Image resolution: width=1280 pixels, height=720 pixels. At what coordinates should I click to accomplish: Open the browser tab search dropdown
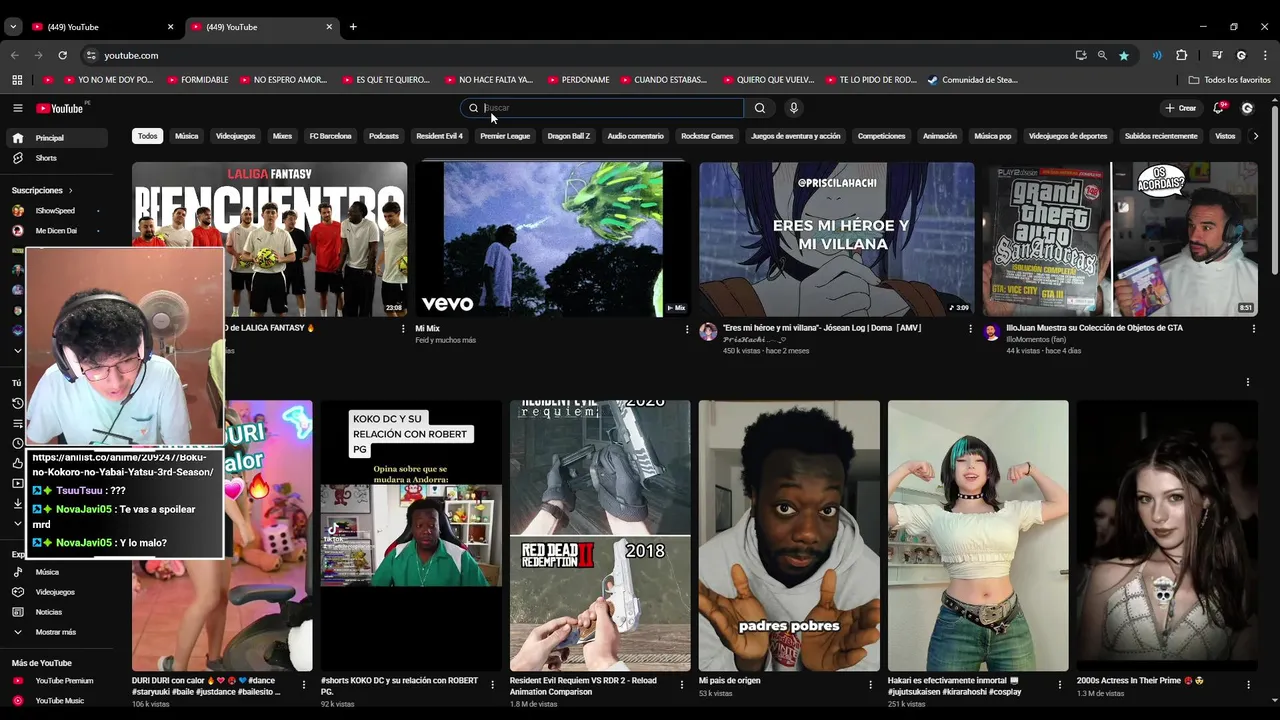13,27
